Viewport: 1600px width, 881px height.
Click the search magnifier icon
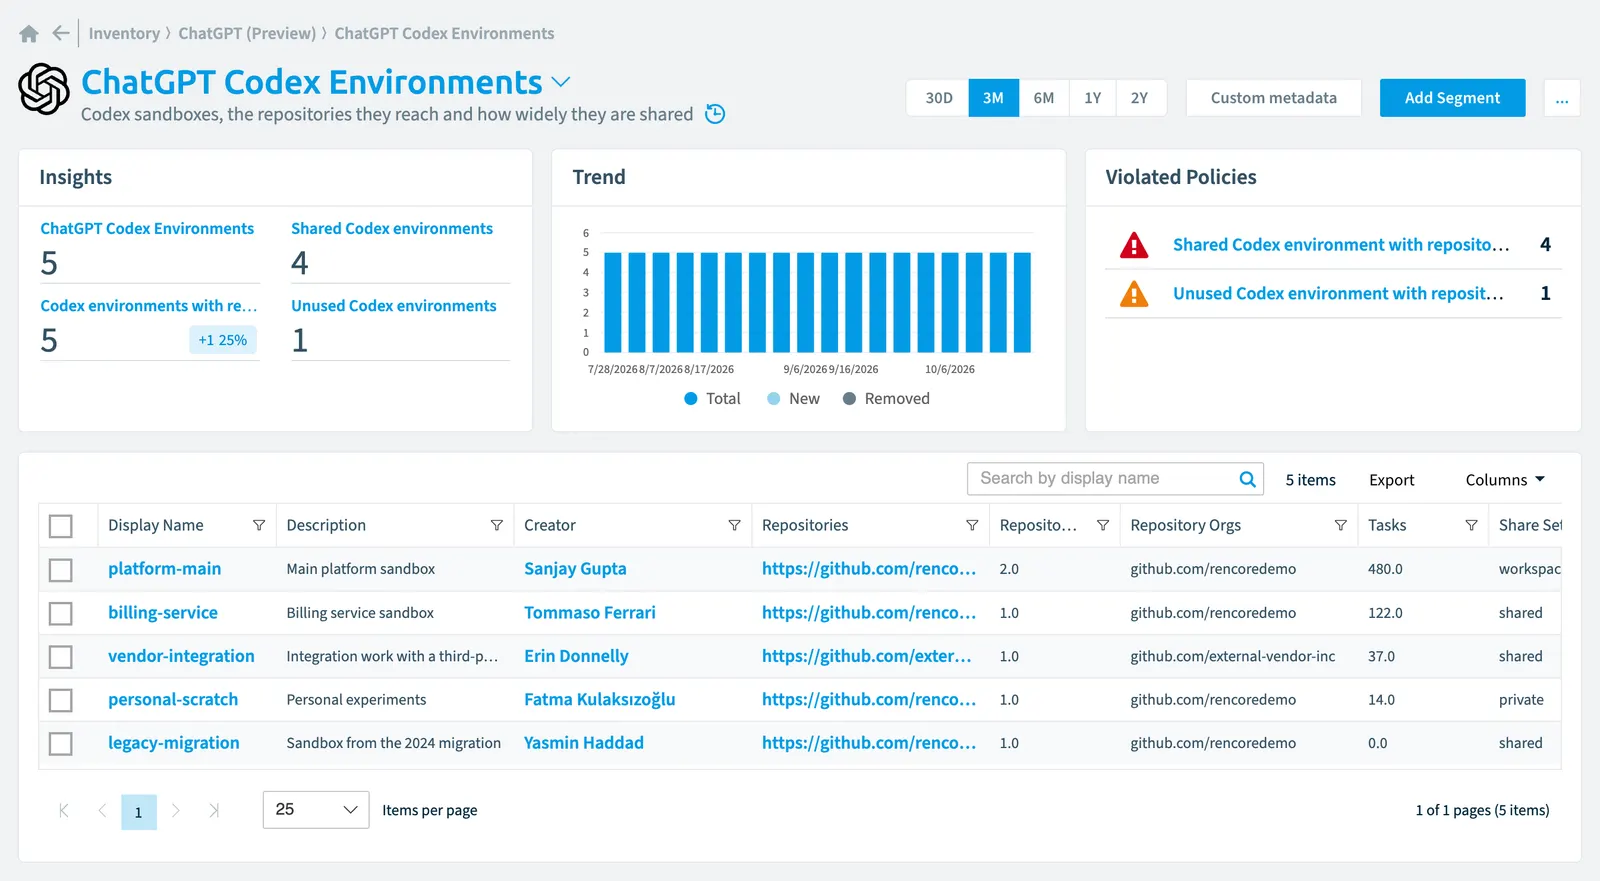1247,479
